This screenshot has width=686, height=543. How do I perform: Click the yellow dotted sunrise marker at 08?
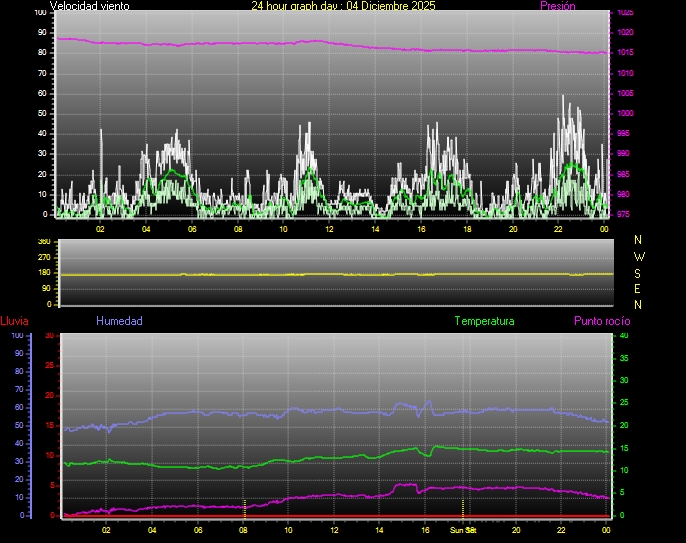(244, 507)
